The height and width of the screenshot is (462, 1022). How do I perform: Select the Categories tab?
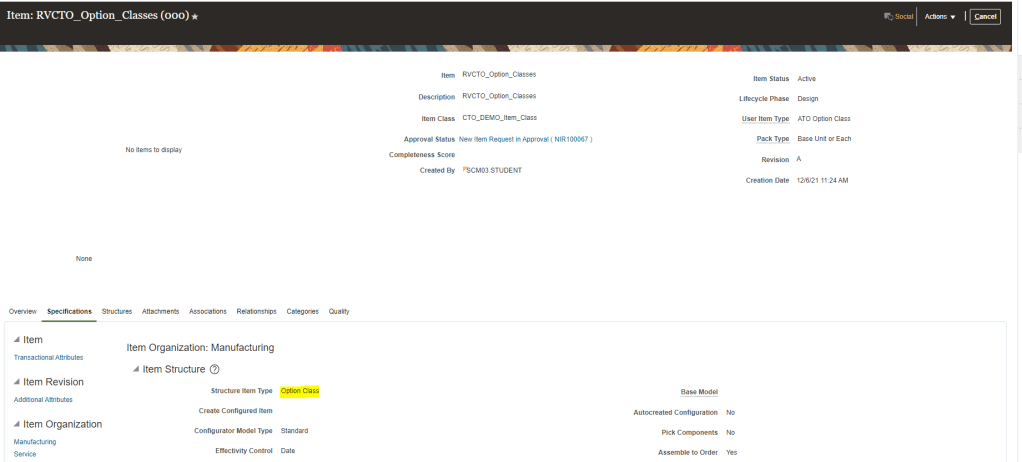click(302, 311)
